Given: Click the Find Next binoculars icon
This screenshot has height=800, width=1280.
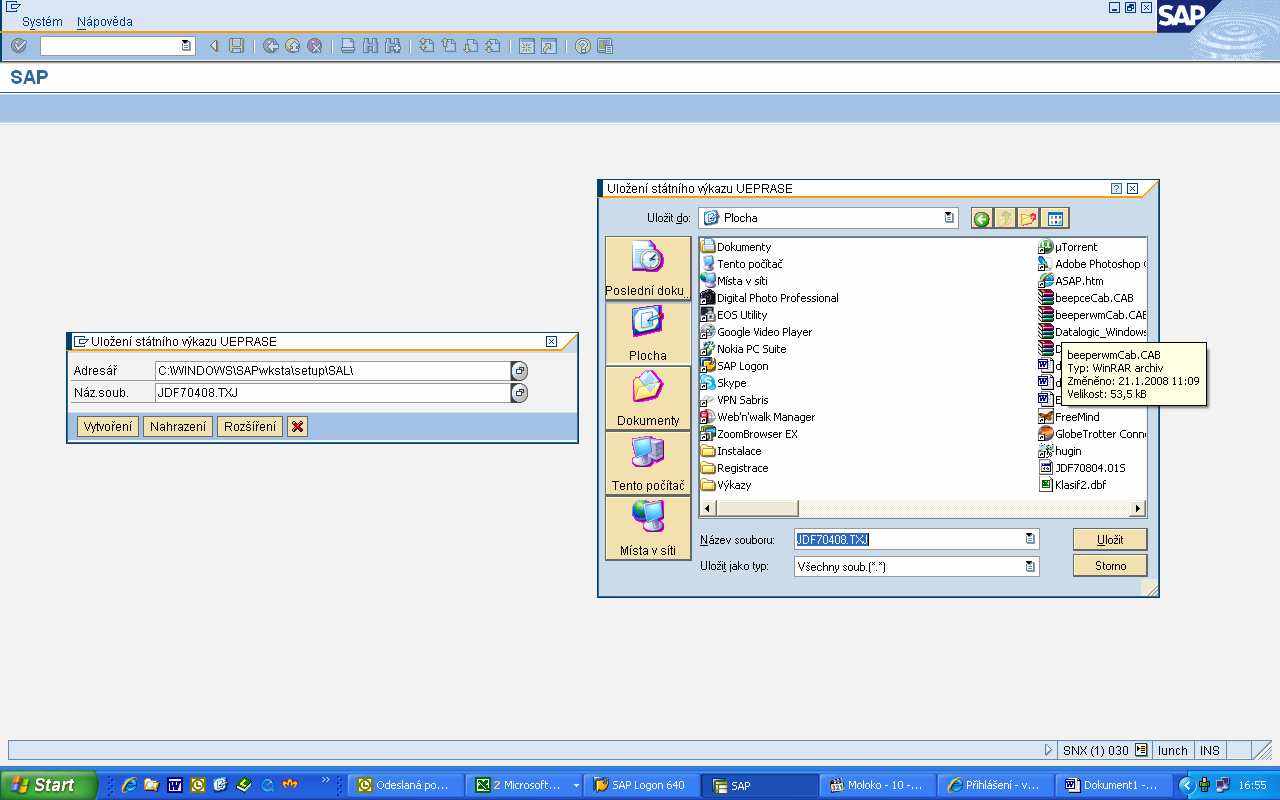Looking at the screenshot, I should pyautogui.click(x=392, y=46).
